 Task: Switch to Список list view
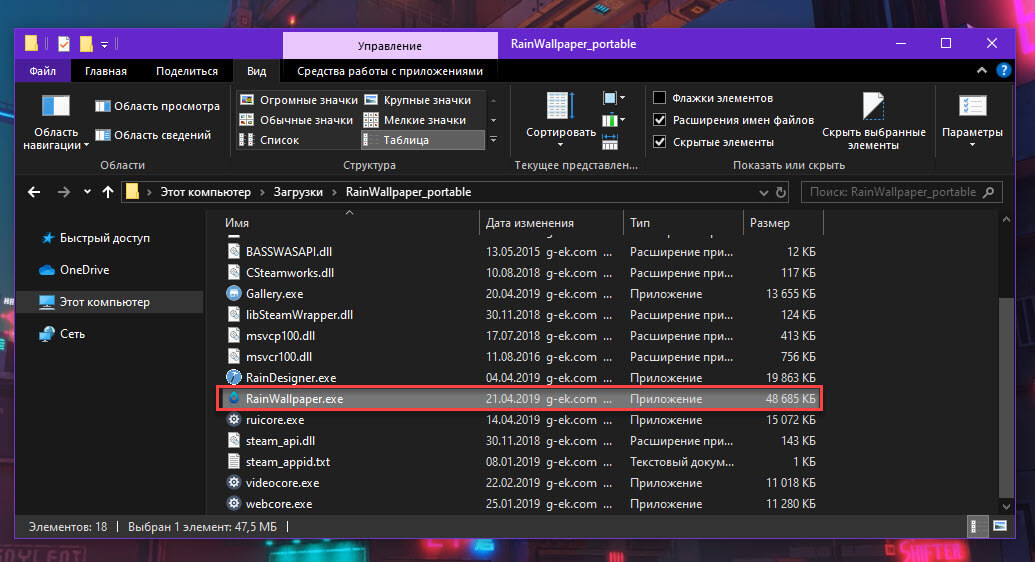(269, 140)
